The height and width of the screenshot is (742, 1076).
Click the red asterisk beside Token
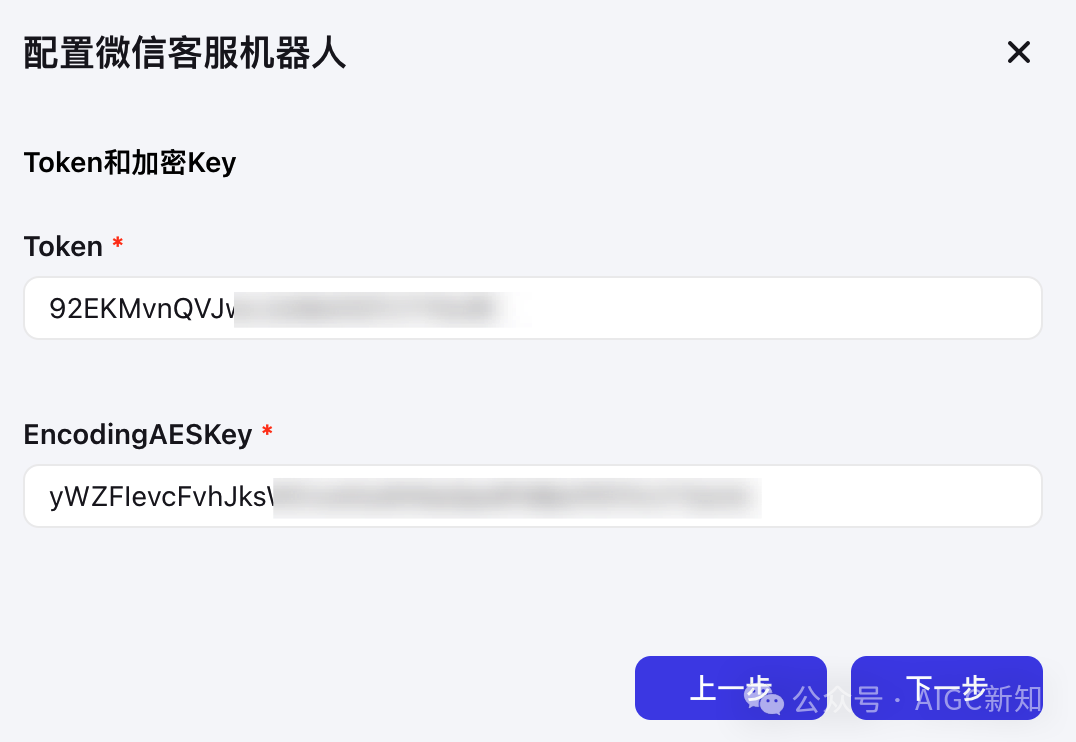tap(117, 242)
